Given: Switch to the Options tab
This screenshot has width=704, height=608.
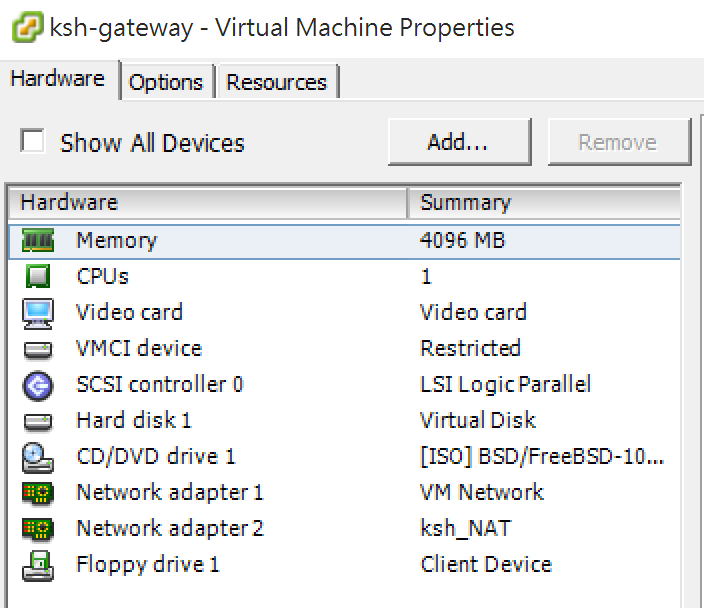Looking at the screenshot, I should (x=166, y=82).
